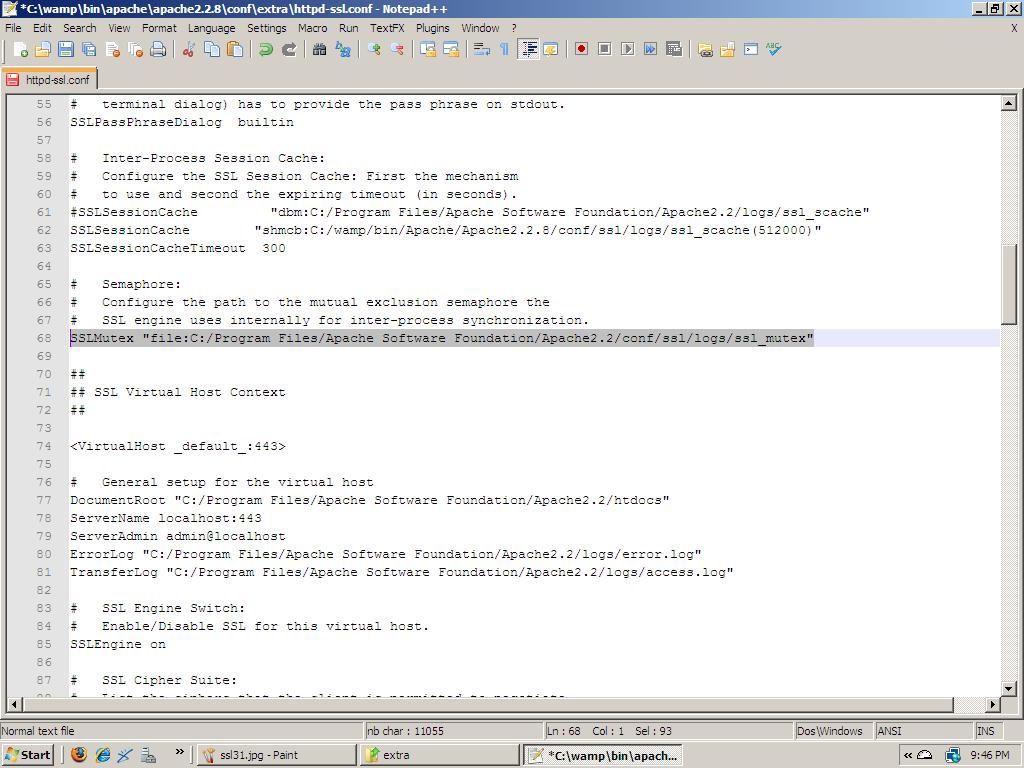The height and width of the screenshot is (768, 1024).
Task: Undo the last edit via the toolbar
Action: [266, 49]
